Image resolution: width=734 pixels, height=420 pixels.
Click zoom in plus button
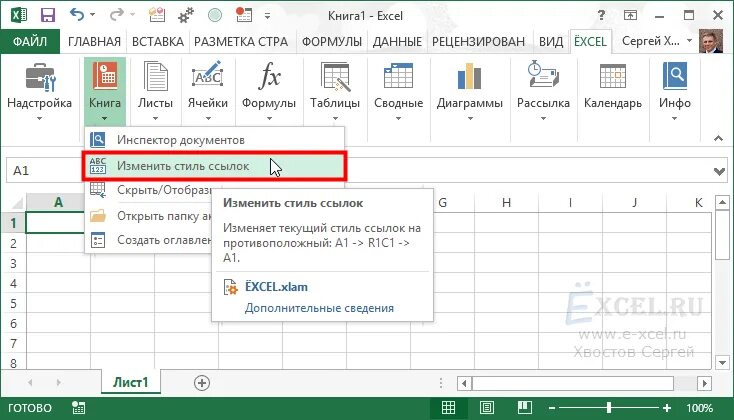click(667, 408)
